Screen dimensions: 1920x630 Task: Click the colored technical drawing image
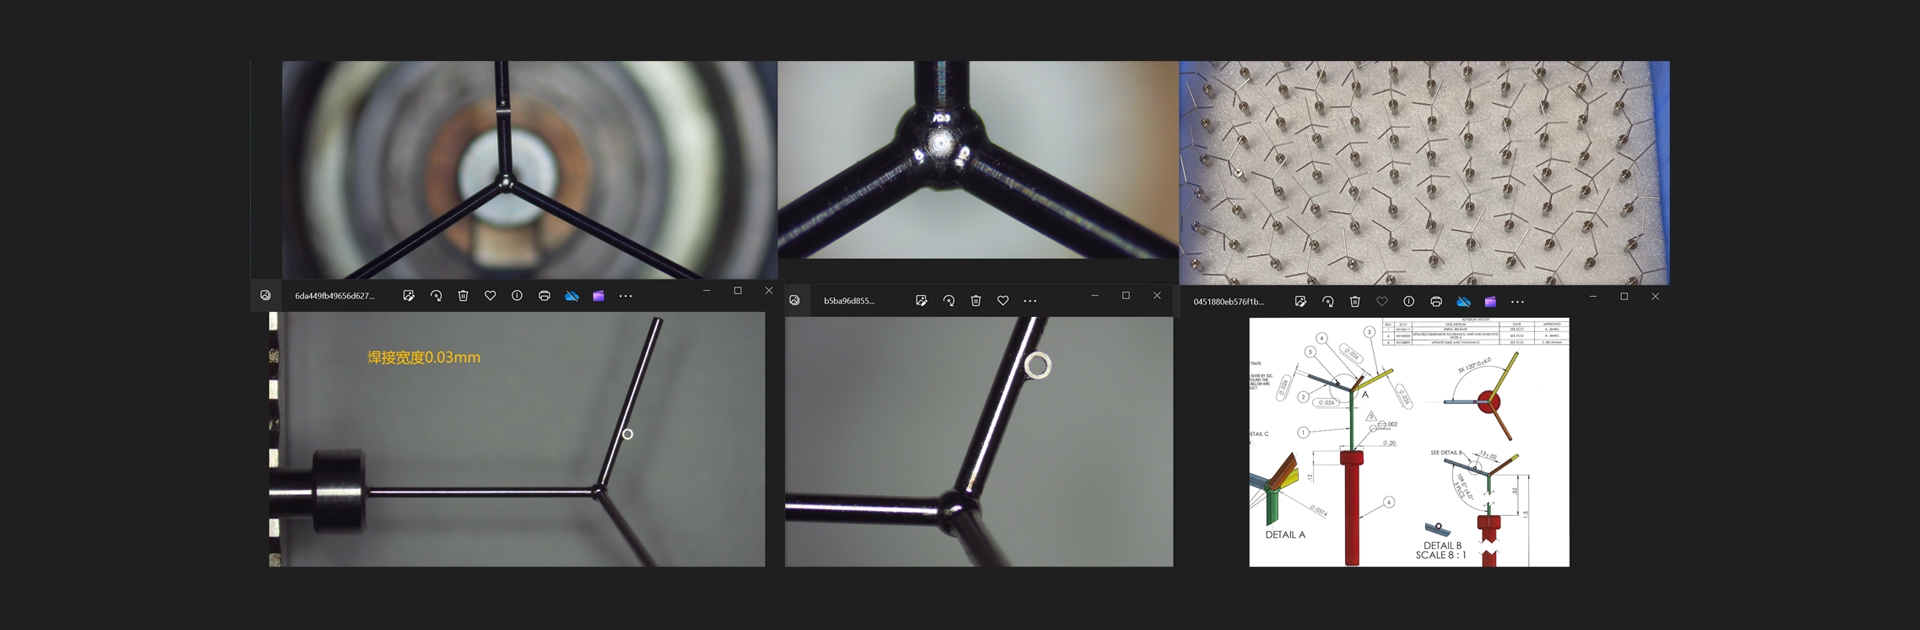click(x=1409, y=442)
